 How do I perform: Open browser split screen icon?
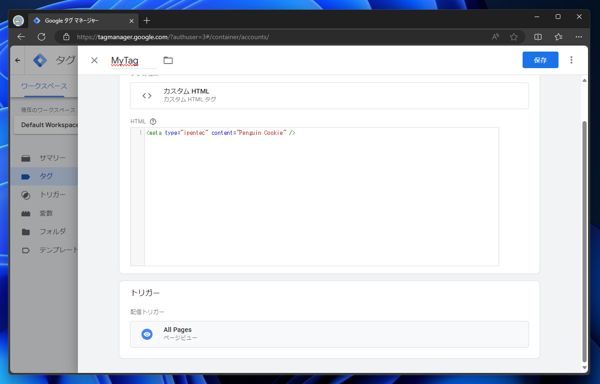click(538, 37)
